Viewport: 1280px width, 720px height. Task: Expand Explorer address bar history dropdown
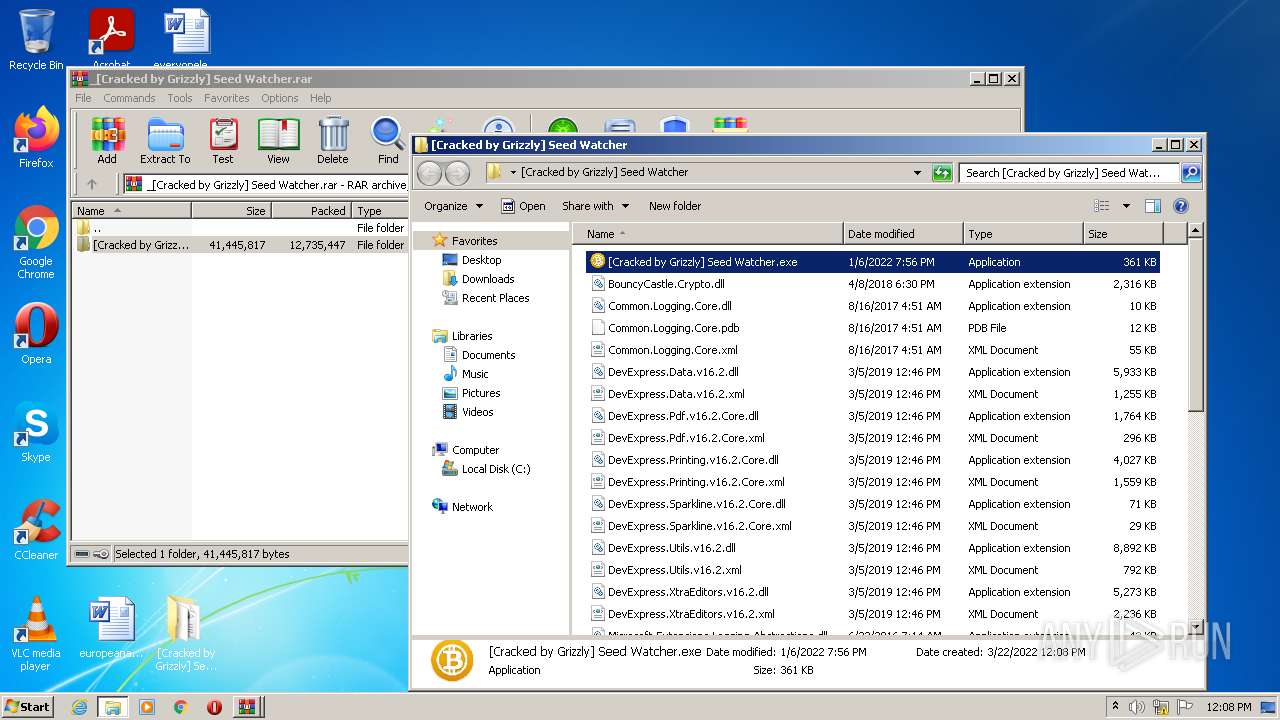(917, 173)
